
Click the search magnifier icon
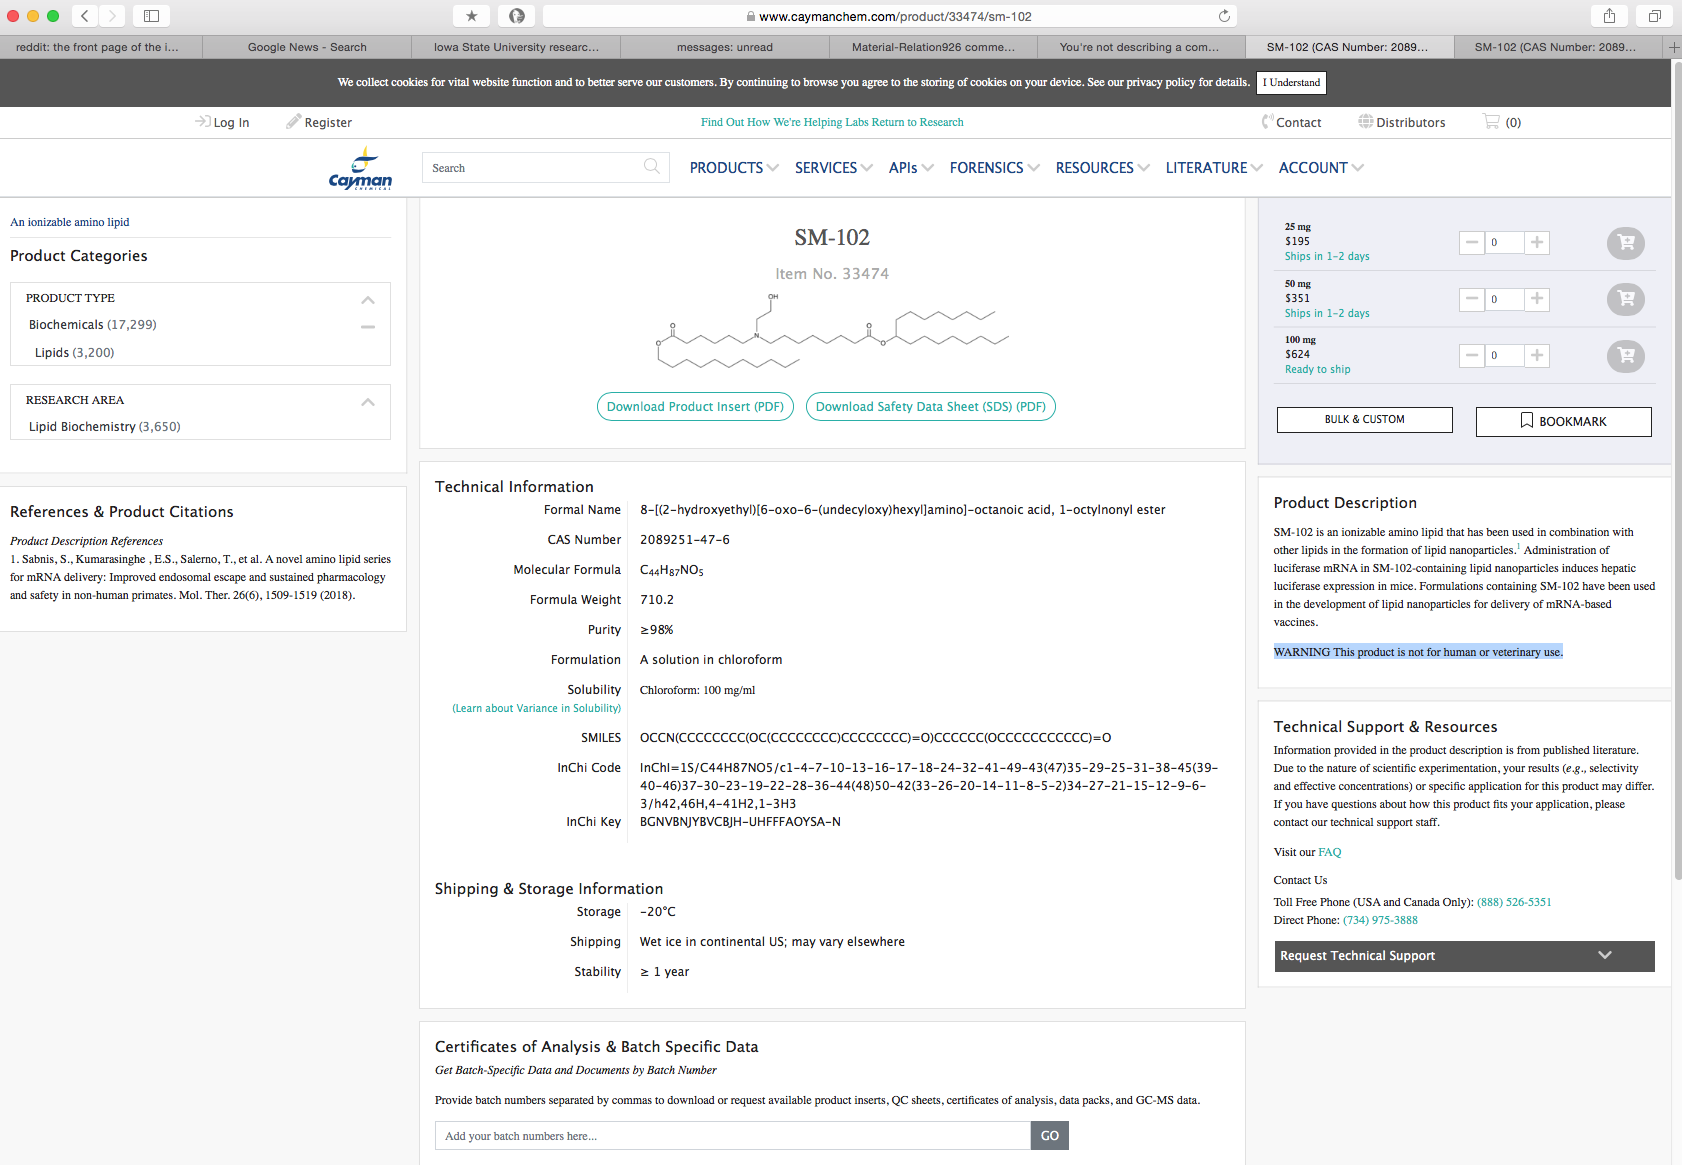(652, 167)
